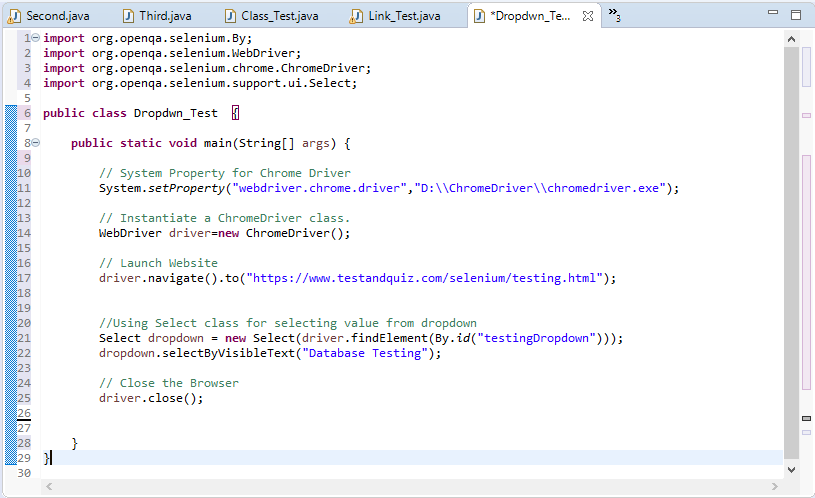Switch to the Second.java tab
The height and width of the screenshot is (498, 815).
click(57, 16)
